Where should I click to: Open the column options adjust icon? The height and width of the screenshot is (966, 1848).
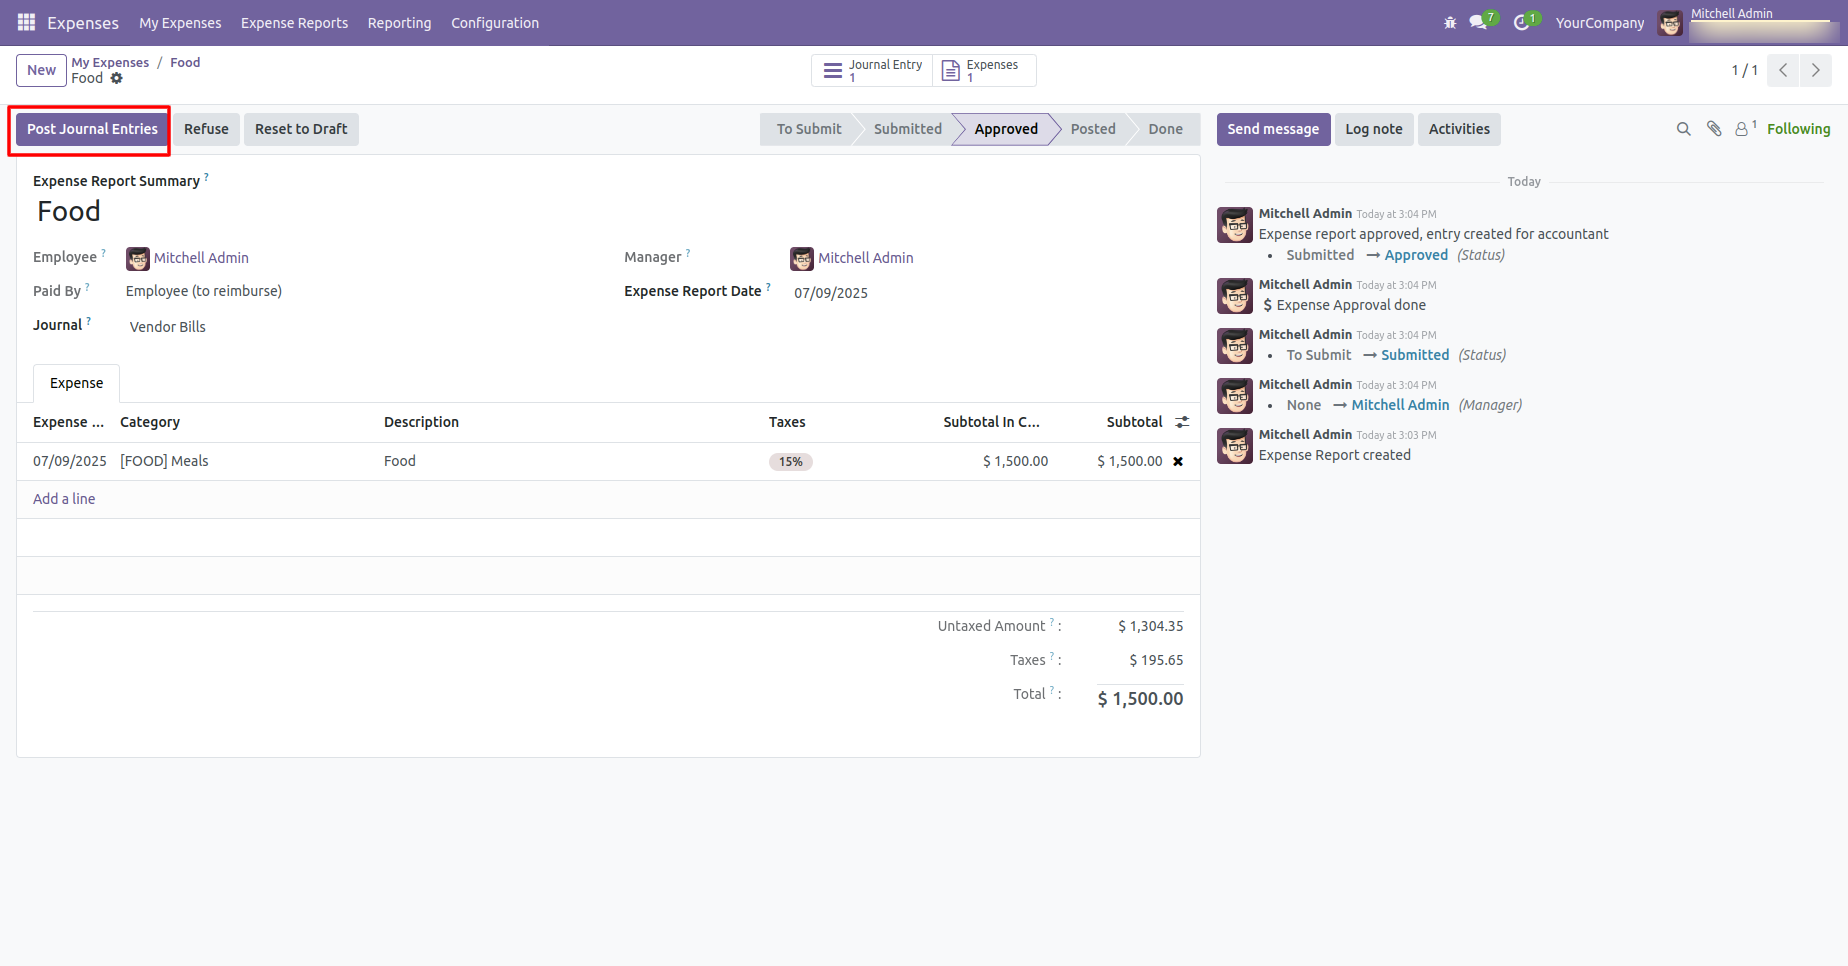coord(1182,422)
